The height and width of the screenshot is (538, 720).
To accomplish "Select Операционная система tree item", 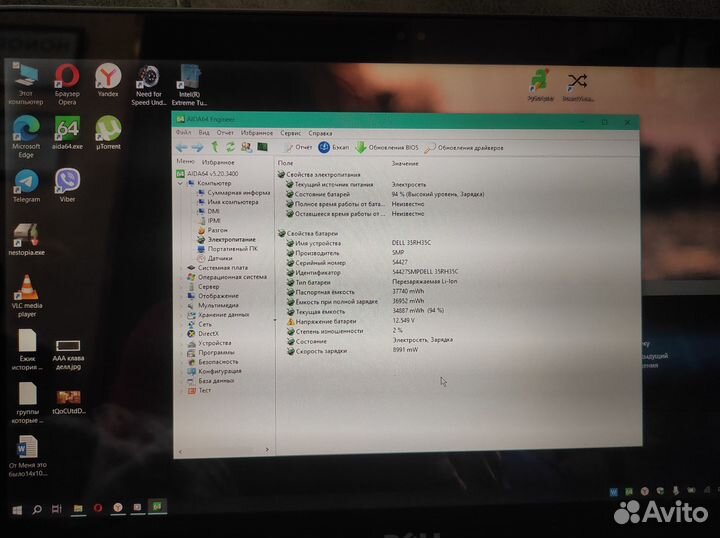I will (x=227, y=277).
